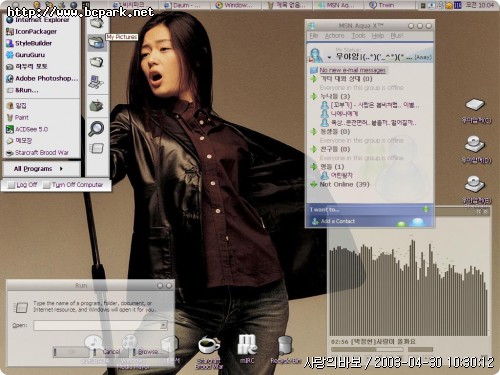
Task: Click Browse... in the Run dialog
Action: (x=147, y=352)
